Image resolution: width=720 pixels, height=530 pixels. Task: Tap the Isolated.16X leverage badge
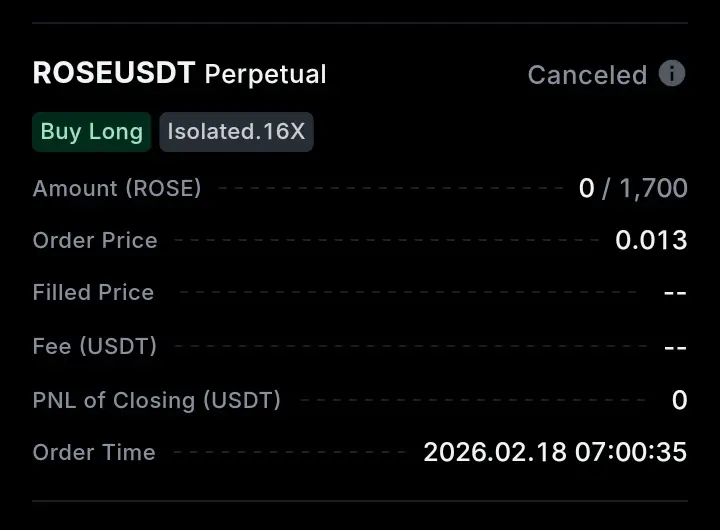click(236, 132)
